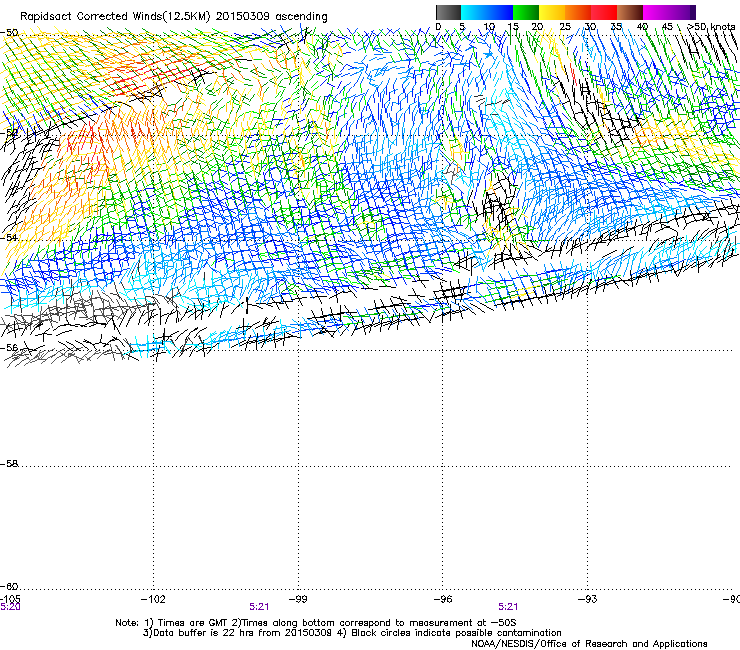Click the purple 5:20 time label
740x650 pixels.
[10, 607]
